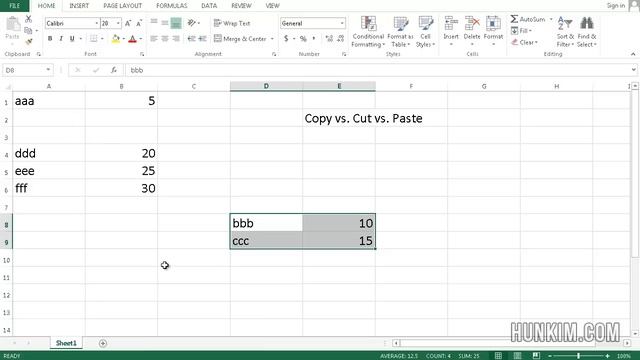Click the Insert cells icon
The width and height of the screenshot is (640, 360).
coord(451,24)
